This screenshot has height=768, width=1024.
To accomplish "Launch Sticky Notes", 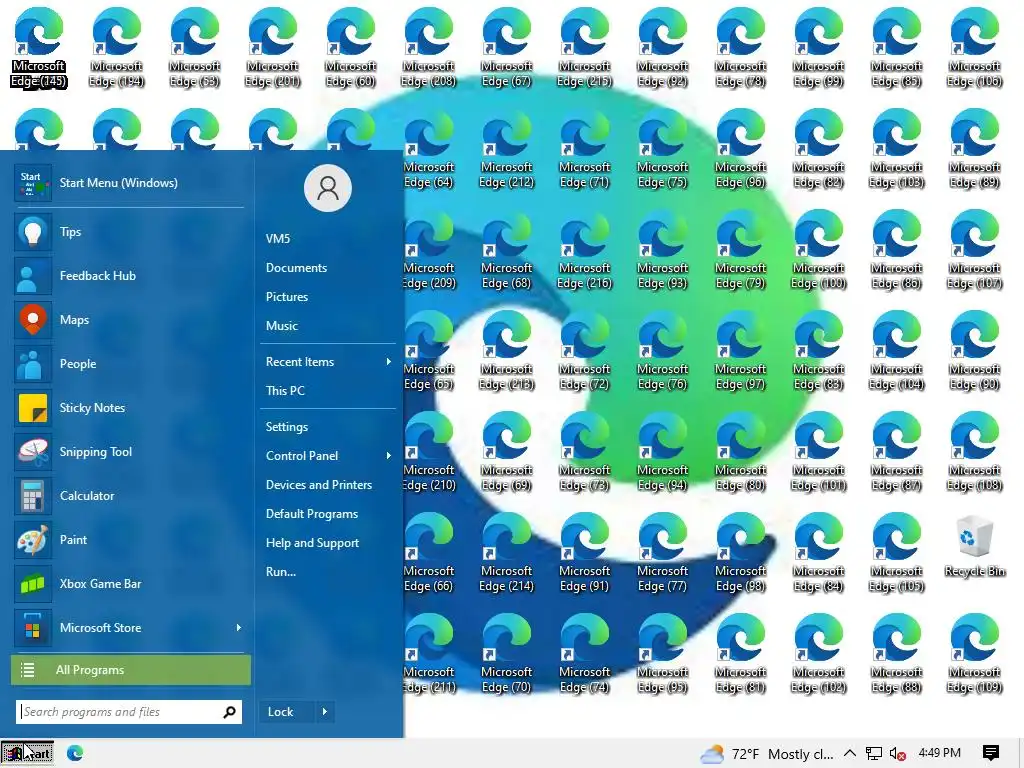I will [x=129, y=408].
